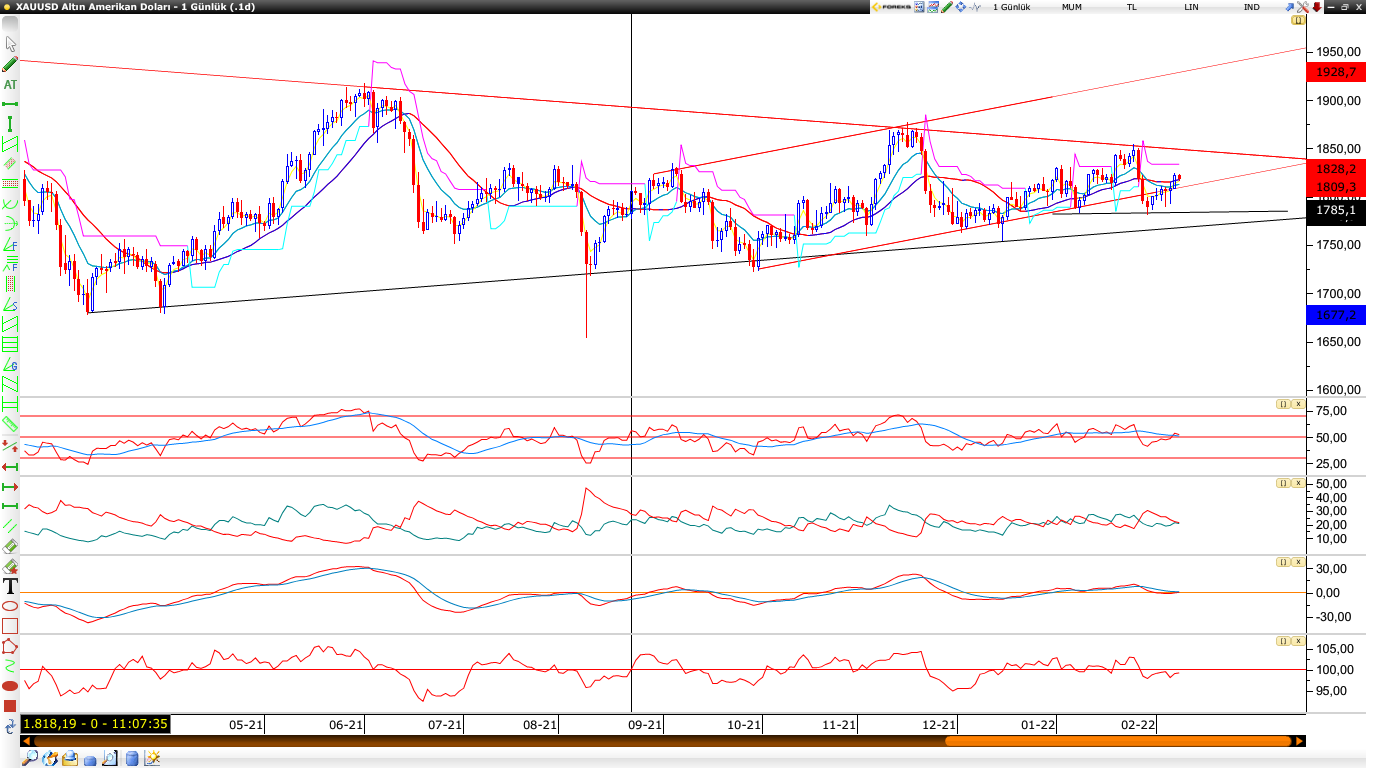Viewport: 1380px width, 768px height.
Task: Select the red left-pointing arrow line tool
Action: 10,467
